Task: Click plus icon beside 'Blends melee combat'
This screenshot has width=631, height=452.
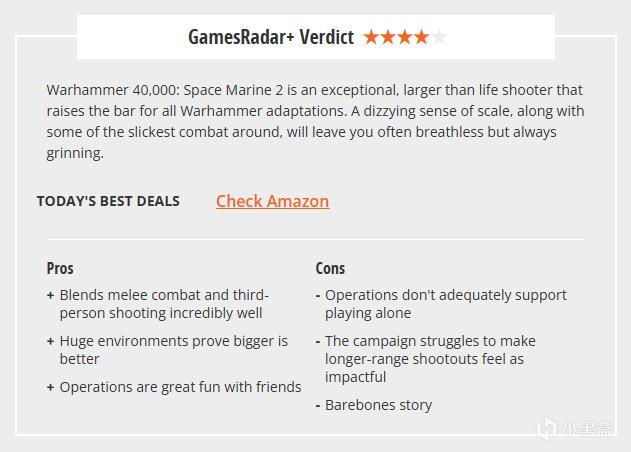Action: pyautogui.click(x=50, y=296)
